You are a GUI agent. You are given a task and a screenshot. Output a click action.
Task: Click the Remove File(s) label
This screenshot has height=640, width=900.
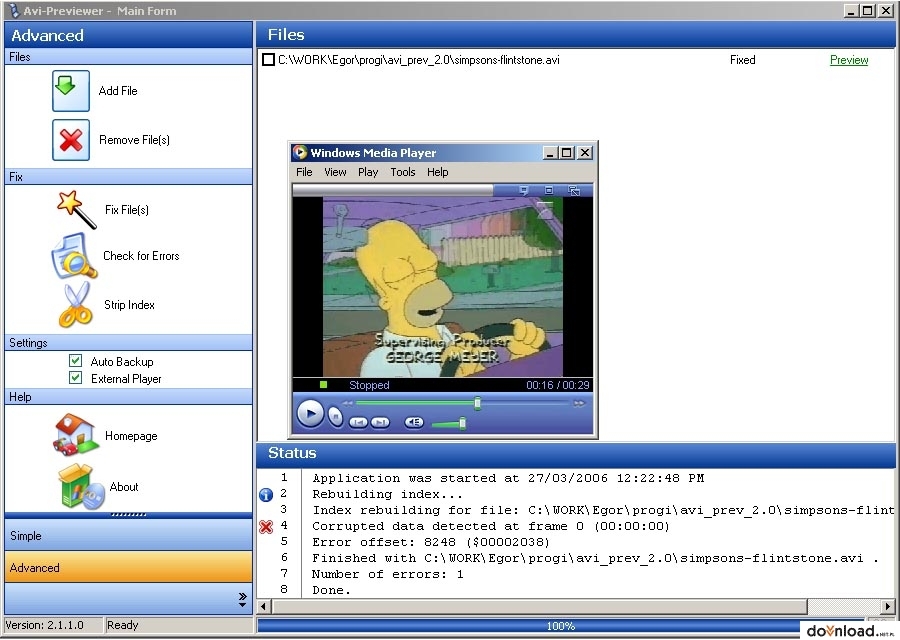(x=134, y=140)
